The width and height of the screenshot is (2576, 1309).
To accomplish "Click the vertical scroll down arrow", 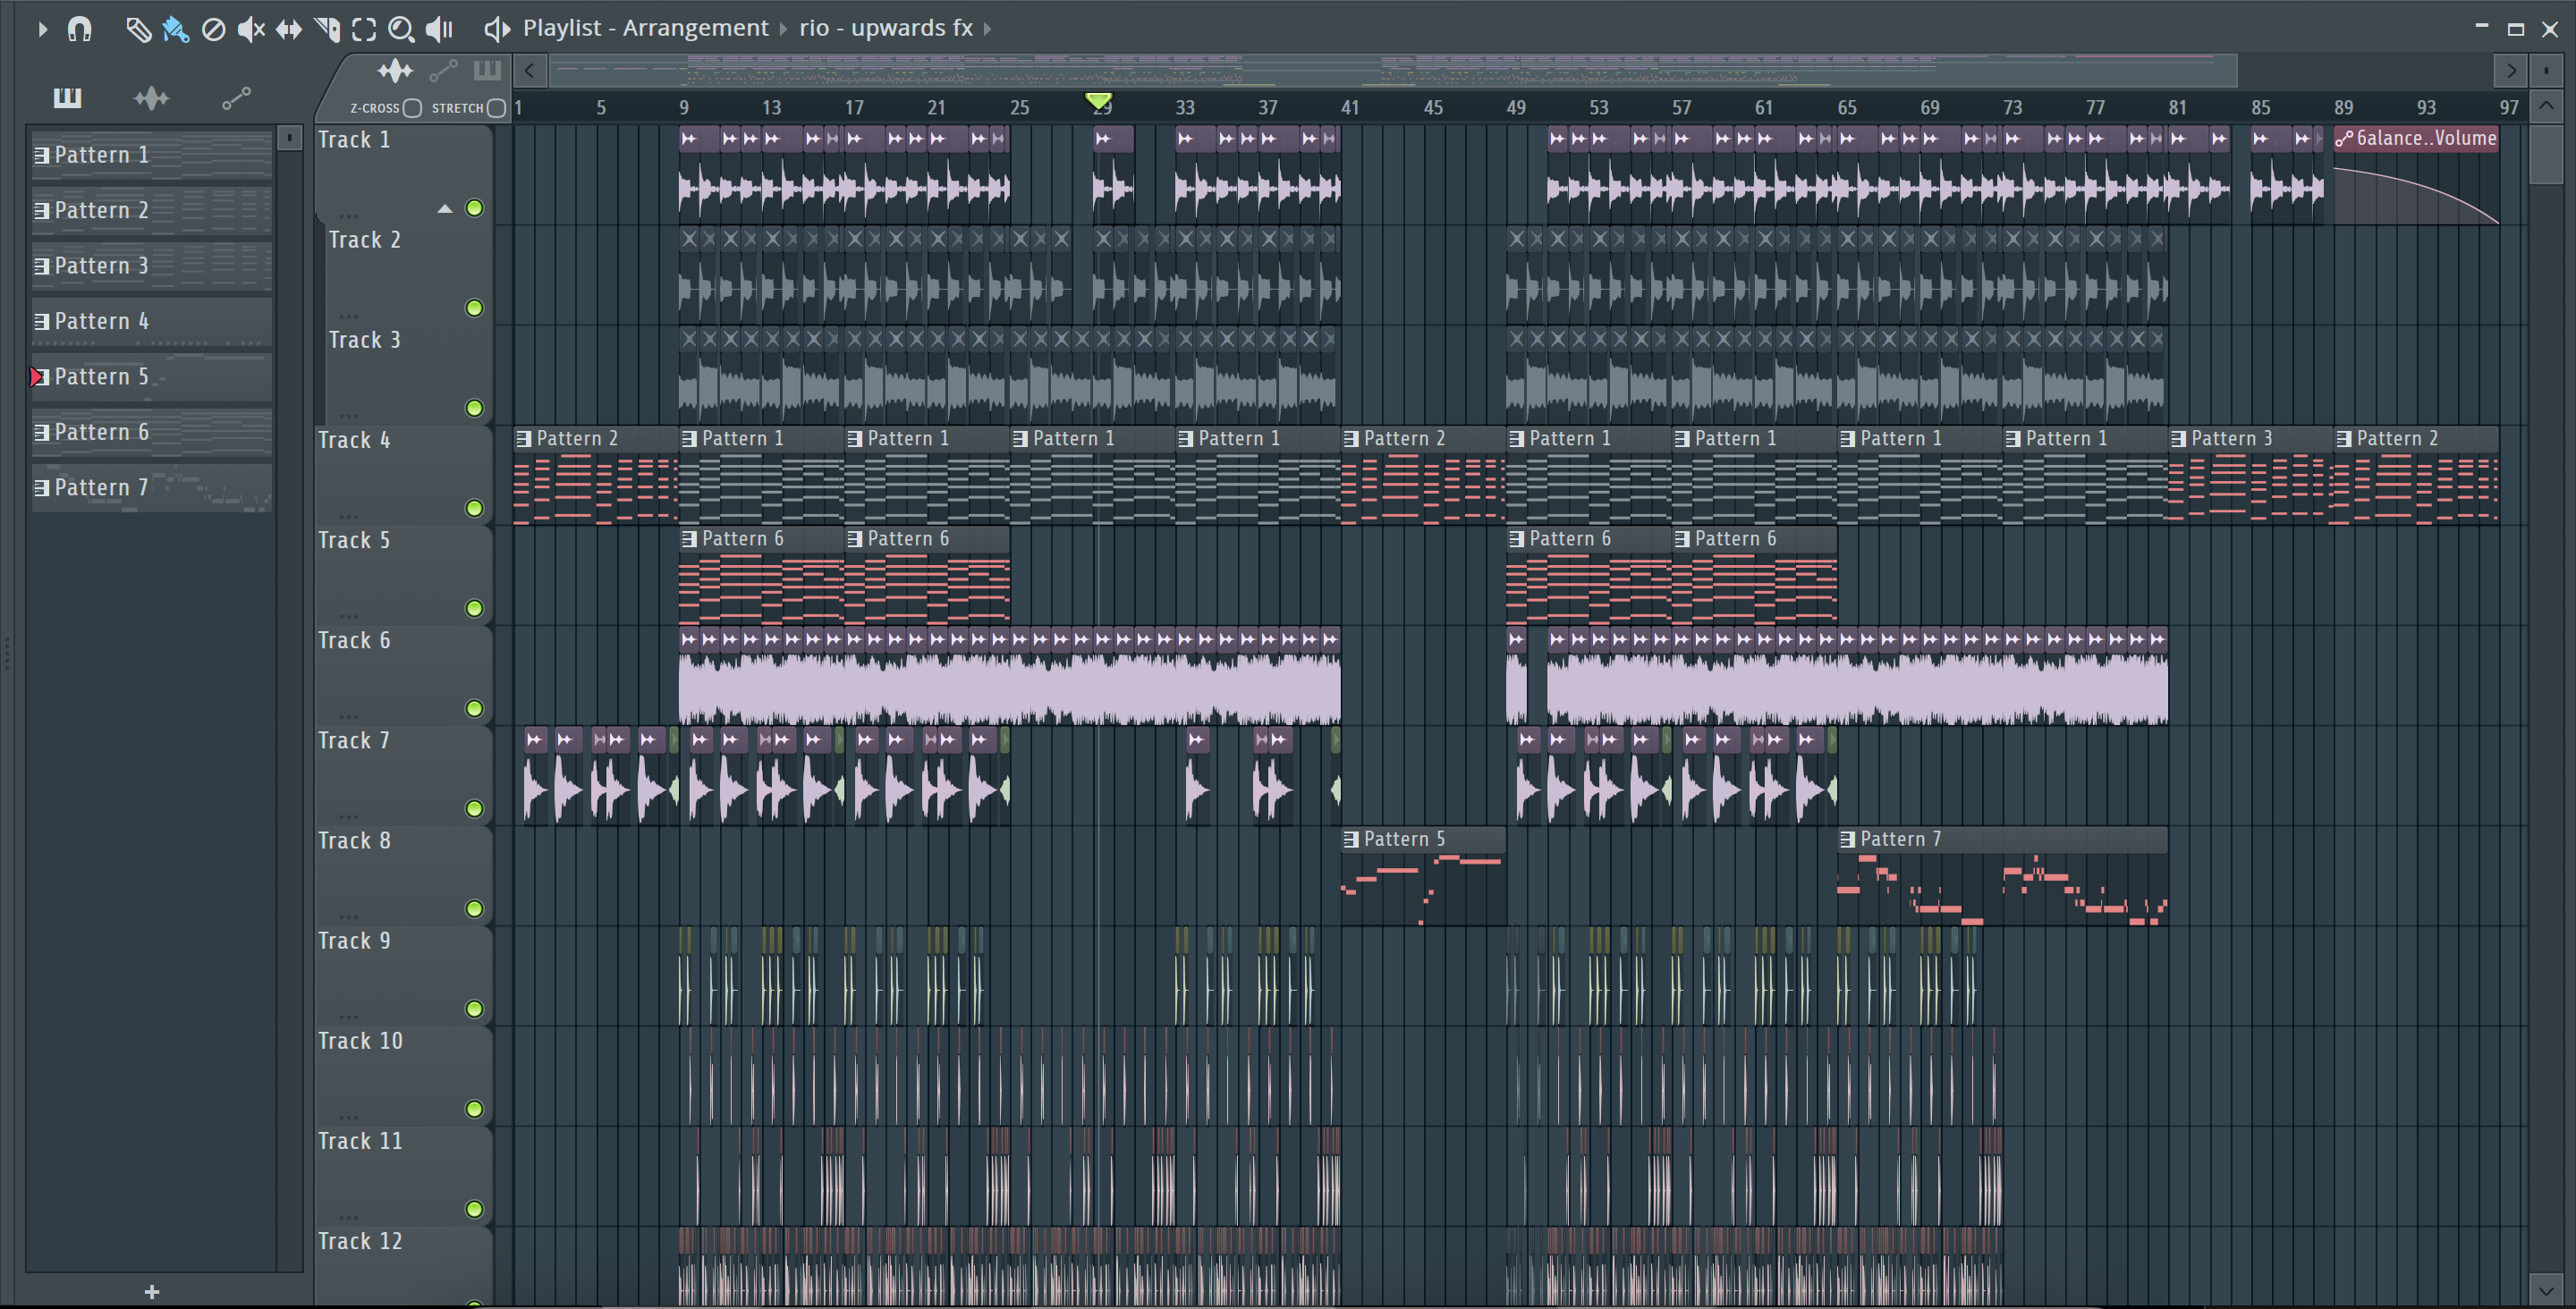I will pyautogui.click(x=2546, y=1289).
